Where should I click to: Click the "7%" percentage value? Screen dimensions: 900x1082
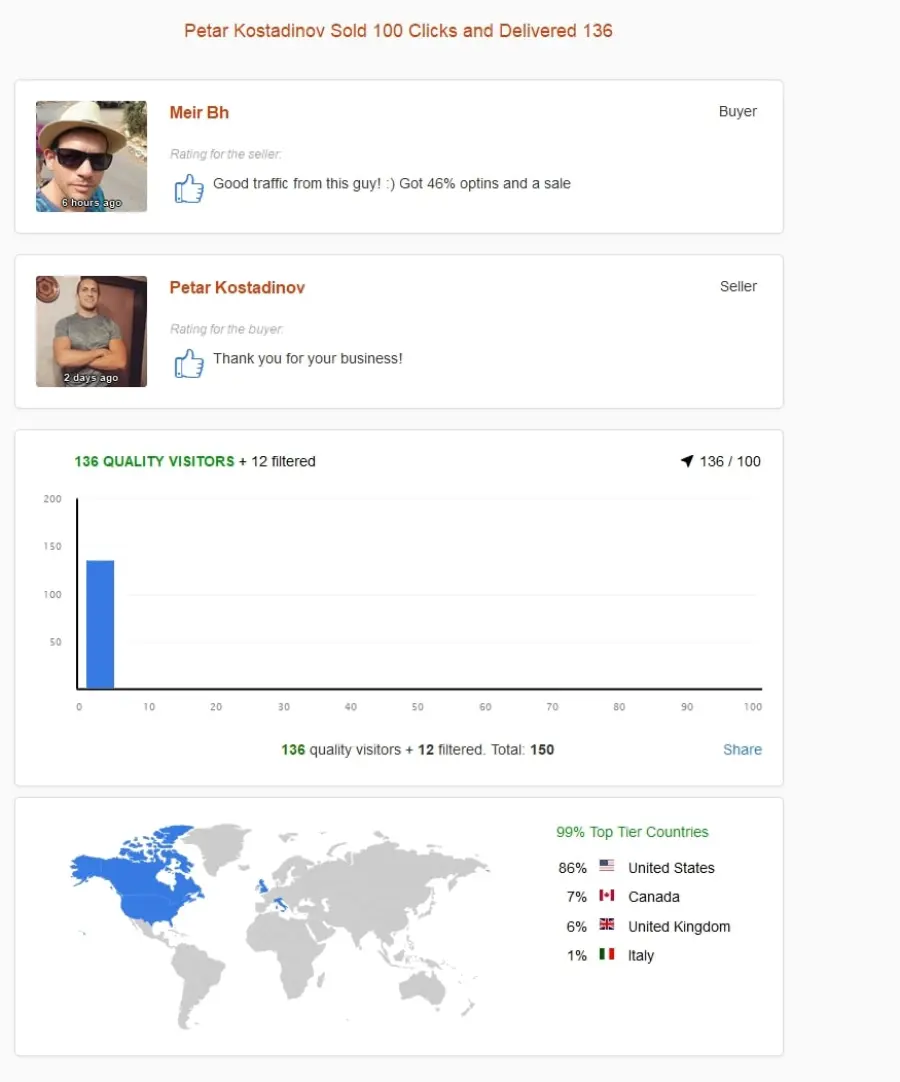[576, 897]
